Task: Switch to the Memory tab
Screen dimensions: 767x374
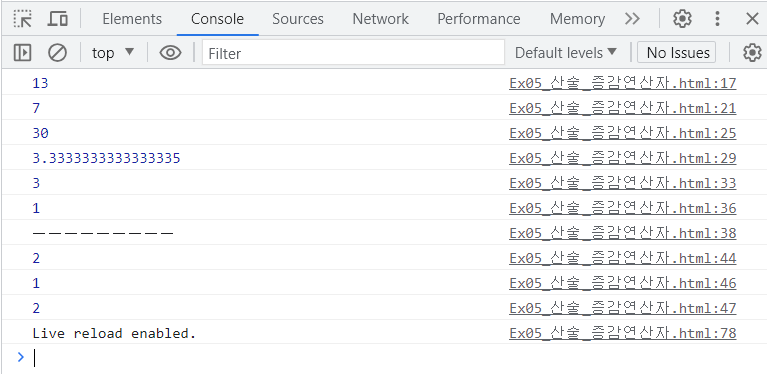Action: pyautogui.click(x=577, y=19)
